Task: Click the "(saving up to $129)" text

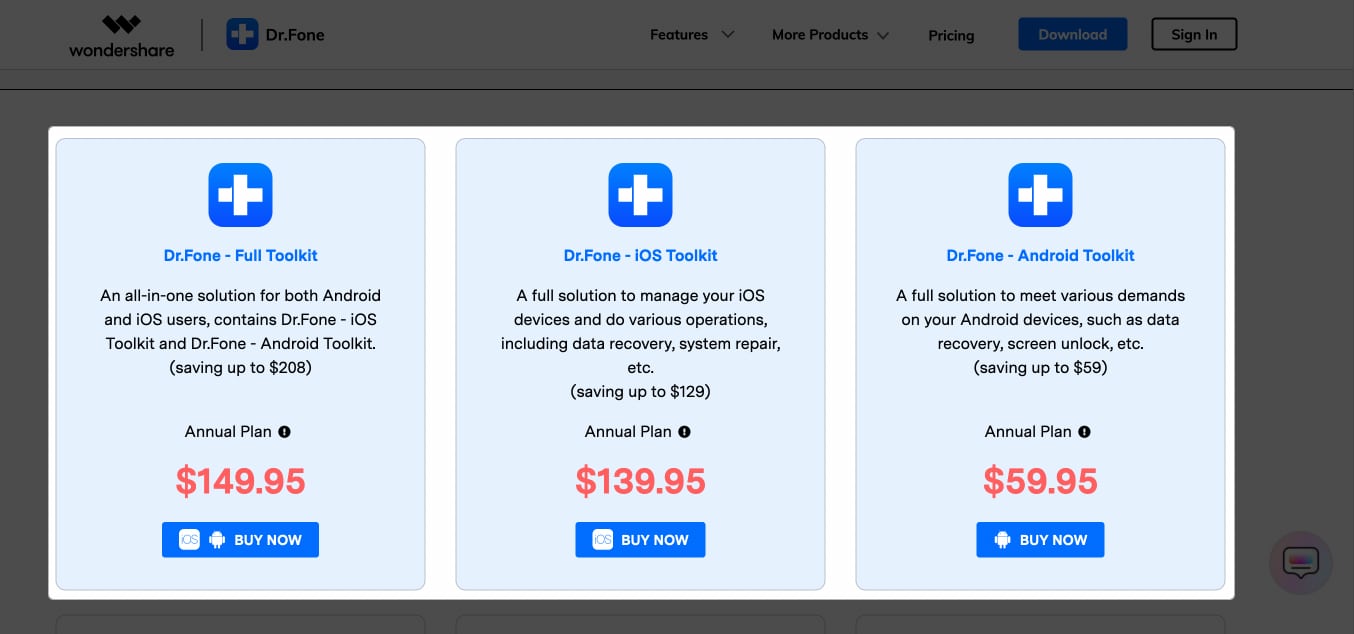Action: 640,392
